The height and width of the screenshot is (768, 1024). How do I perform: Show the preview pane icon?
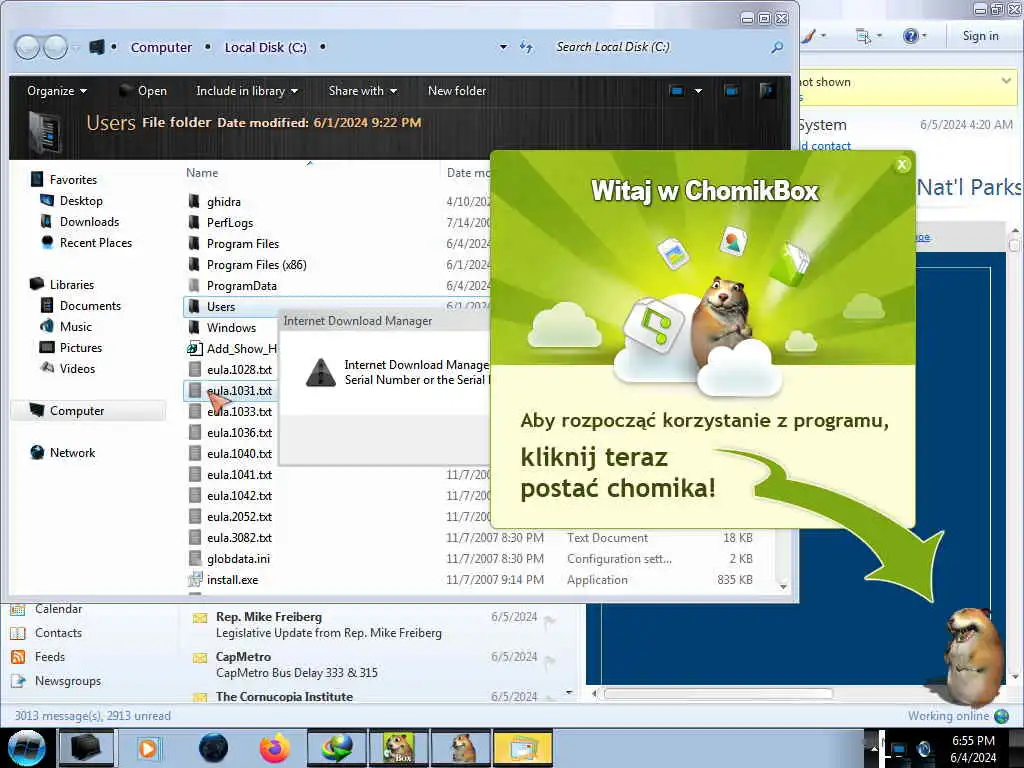click(x=731, y=91)
